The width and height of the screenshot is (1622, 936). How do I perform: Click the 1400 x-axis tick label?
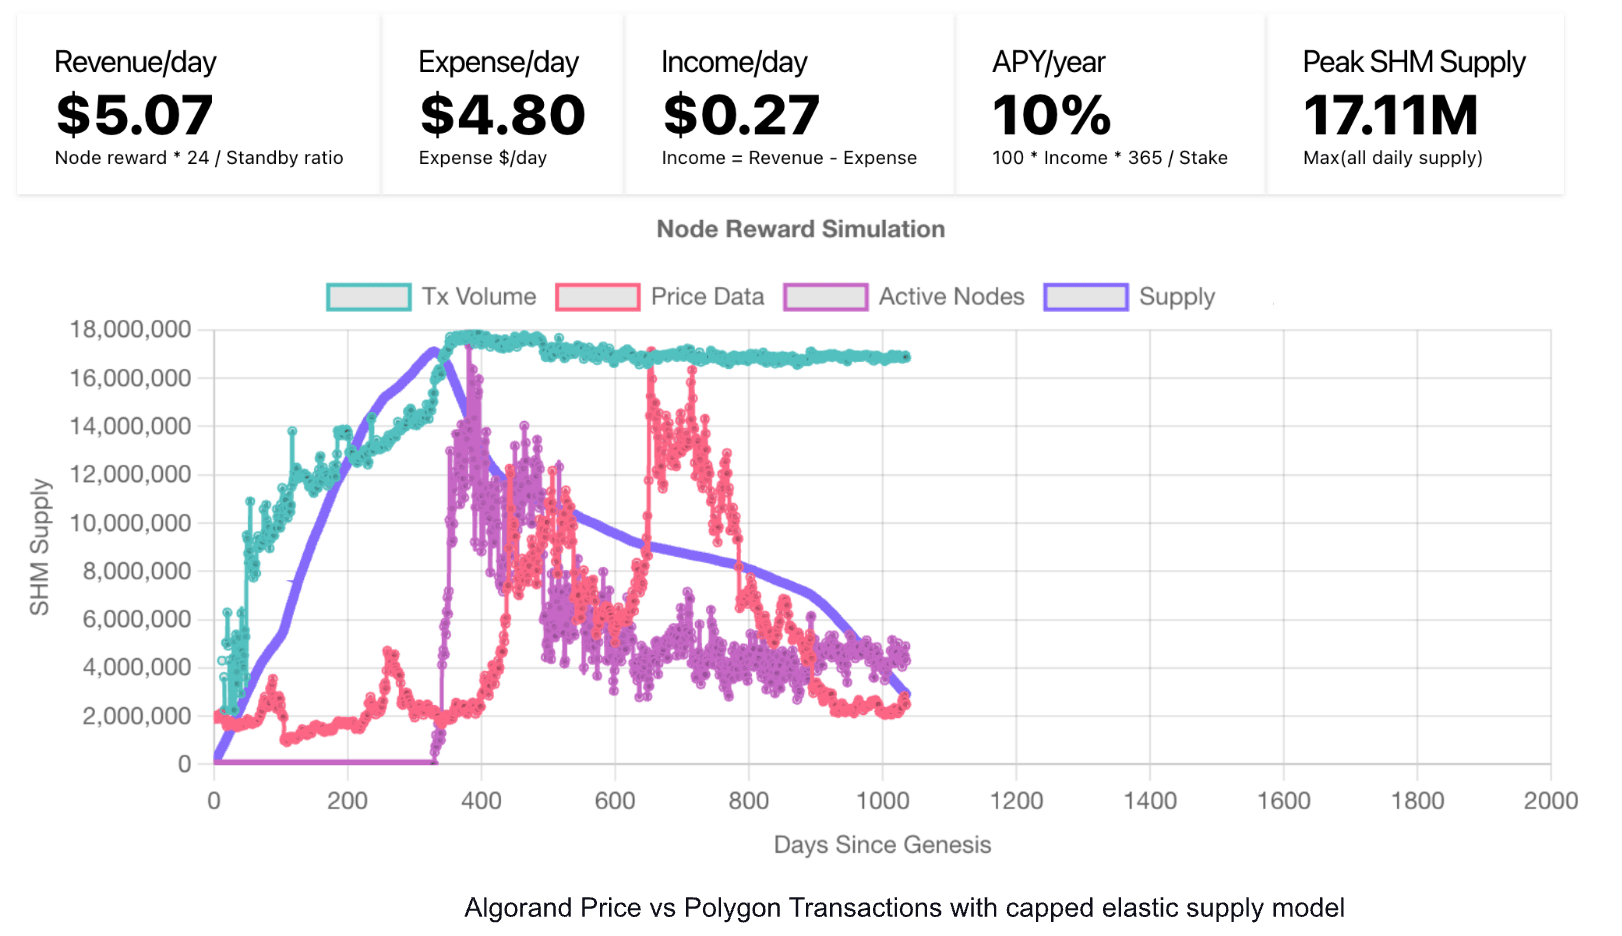pos(1150,801)
